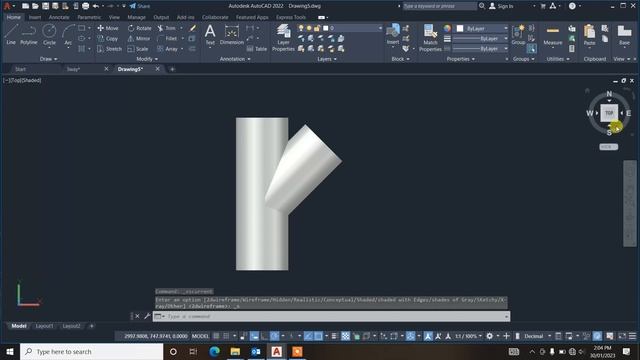Select the Polyline tool
The height and width of the screenshot is (360, 640).
[29, 34]
